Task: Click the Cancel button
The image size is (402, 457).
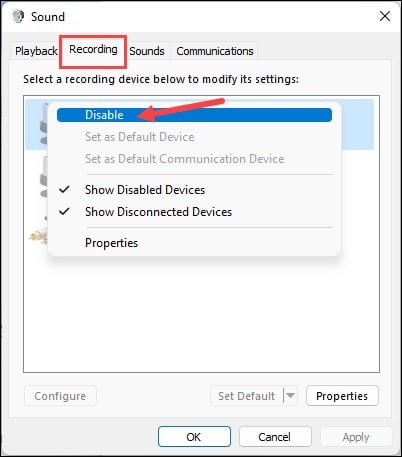Action: pos(275,437)
